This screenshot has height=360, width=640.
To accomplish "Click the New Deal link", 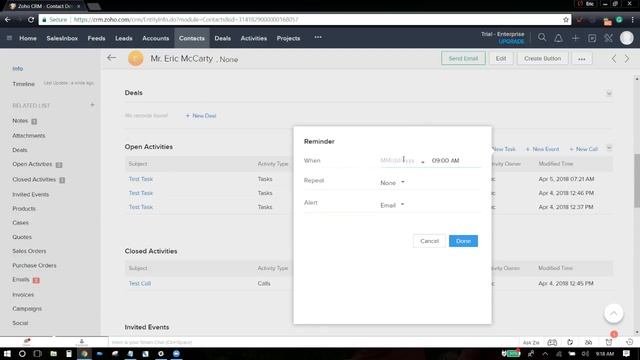I will 201,116.
